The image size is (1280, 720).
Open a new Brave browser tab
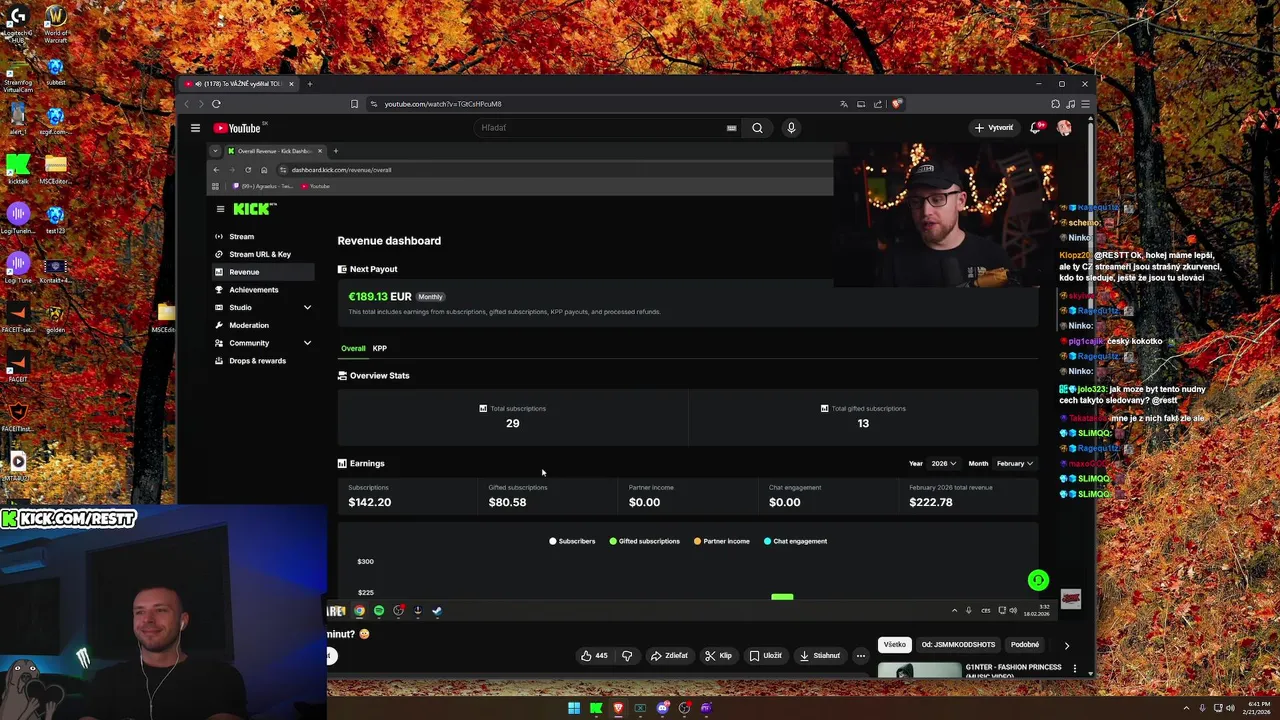(x=310, y=84)
